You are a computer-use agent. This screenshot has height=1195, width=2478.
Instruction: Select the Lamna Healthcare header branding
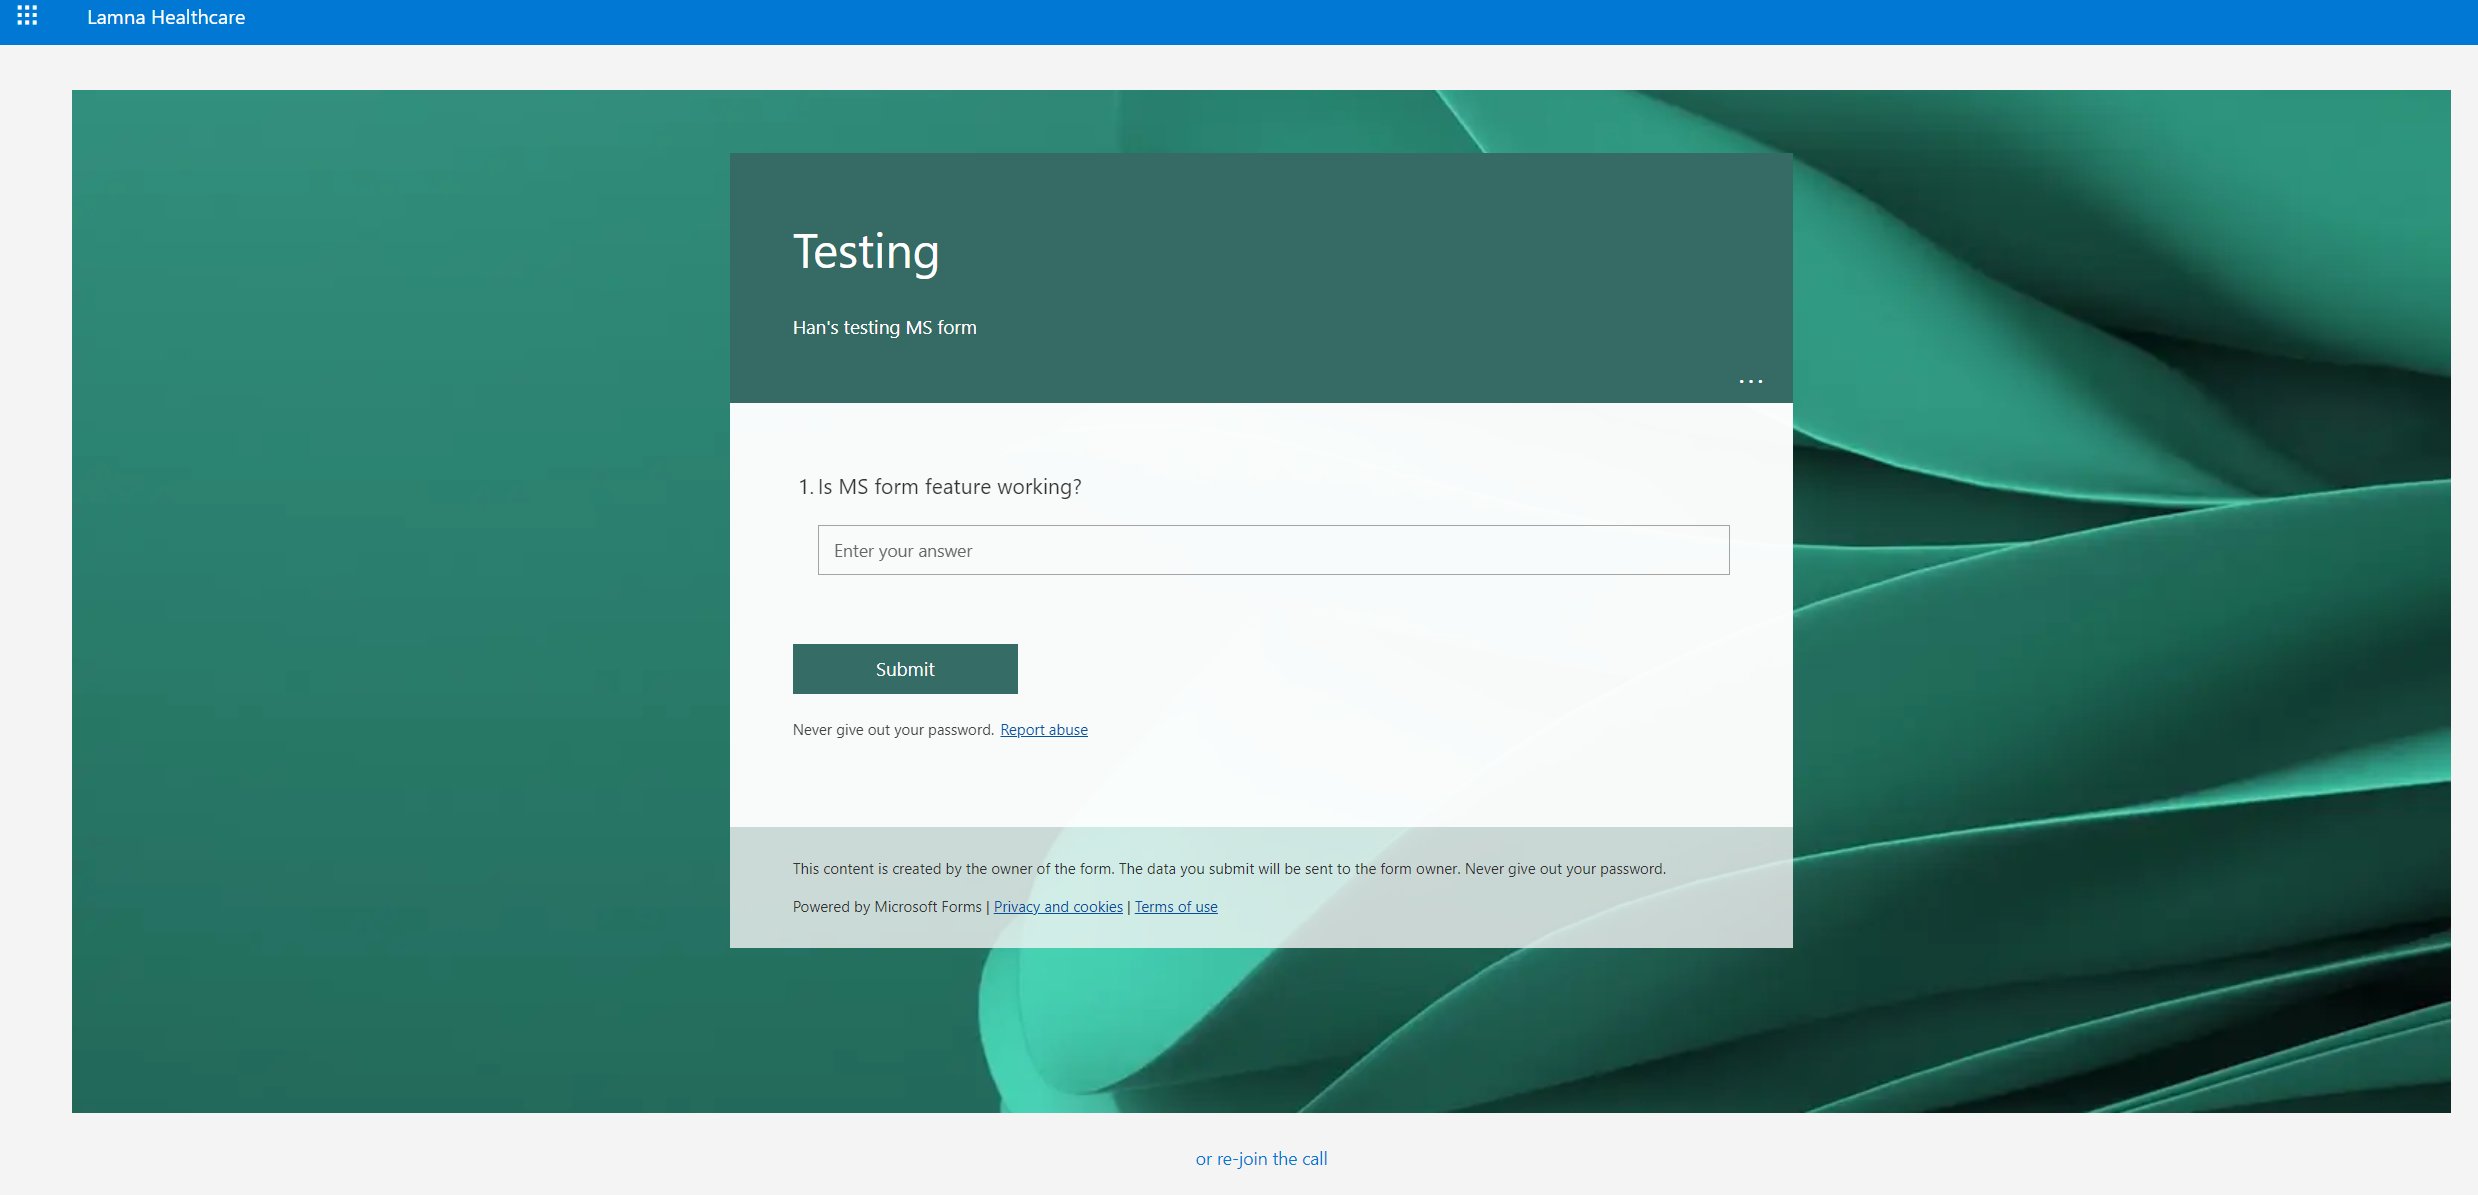[x=166, y=17]
